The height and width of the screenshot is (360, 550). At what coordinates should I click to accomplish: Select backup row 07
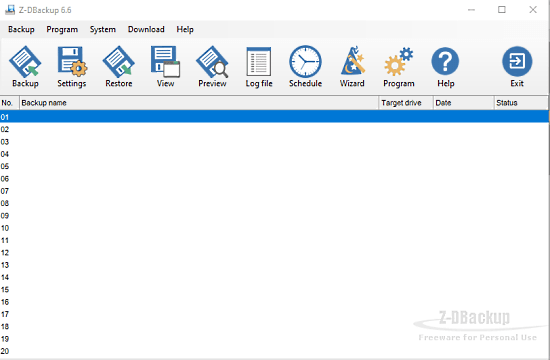[x=274, y=191]
